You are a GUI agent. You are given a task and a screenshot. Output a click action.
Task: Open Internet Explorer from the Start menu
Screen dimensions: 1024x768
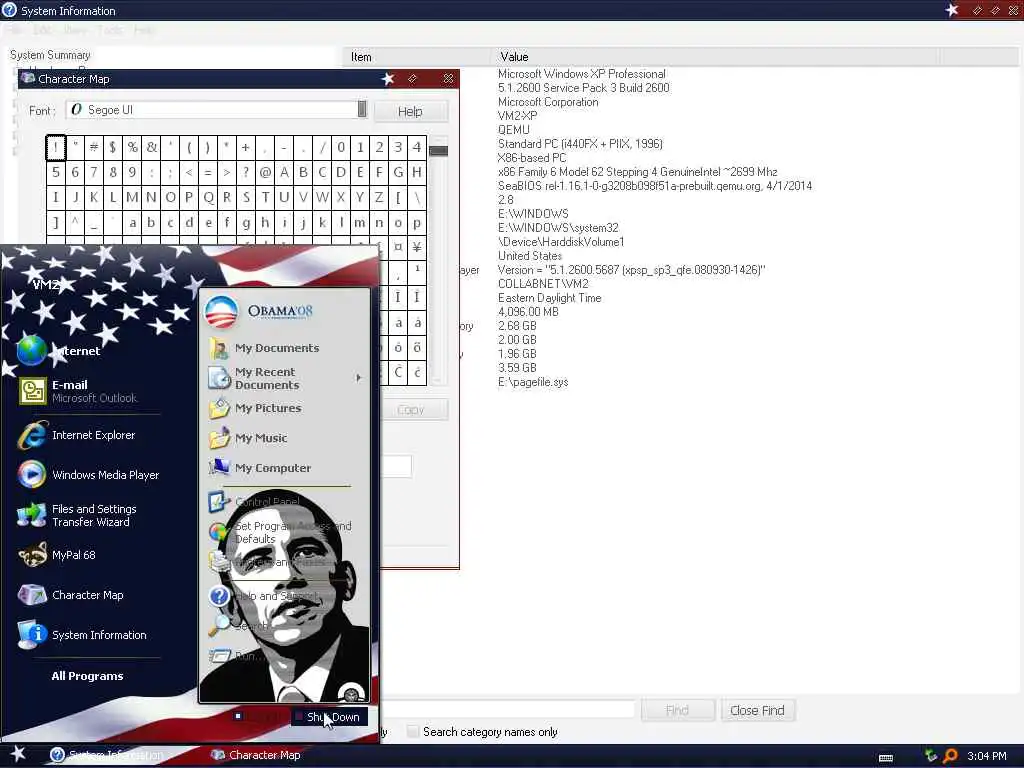(77, 435)
